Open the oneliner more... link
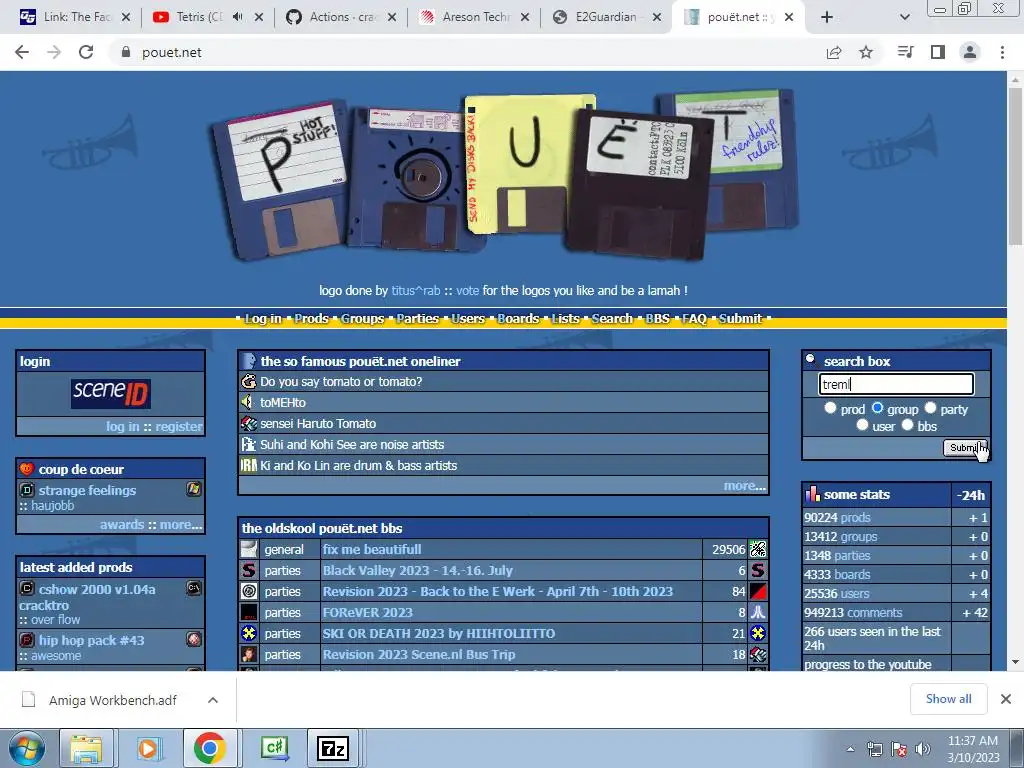This screenshot has height=768, width=1024. pos(744,486)
